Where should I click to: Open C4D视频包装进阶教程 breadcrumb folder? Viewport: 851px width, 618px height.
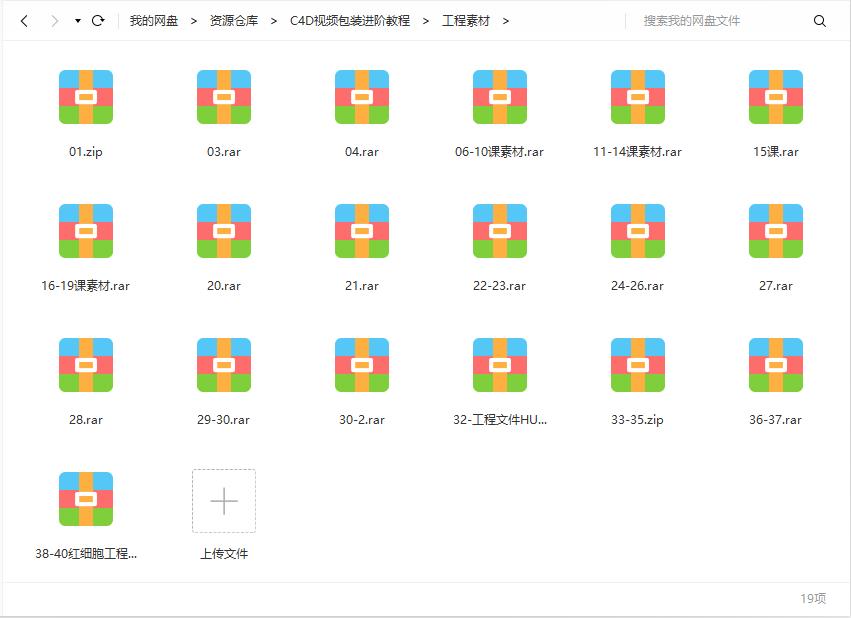(x=350, y=21)
